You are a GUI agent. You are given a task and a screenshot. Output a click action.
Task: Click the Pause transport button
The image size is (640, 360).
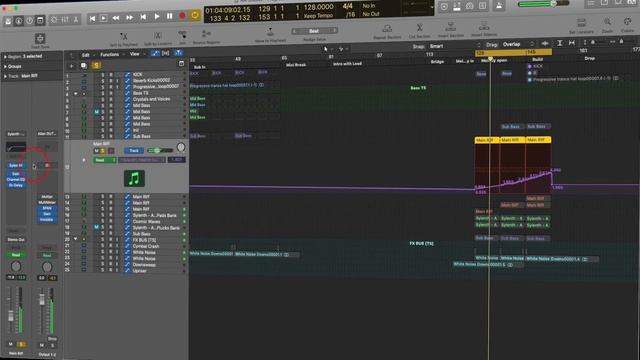169,16
